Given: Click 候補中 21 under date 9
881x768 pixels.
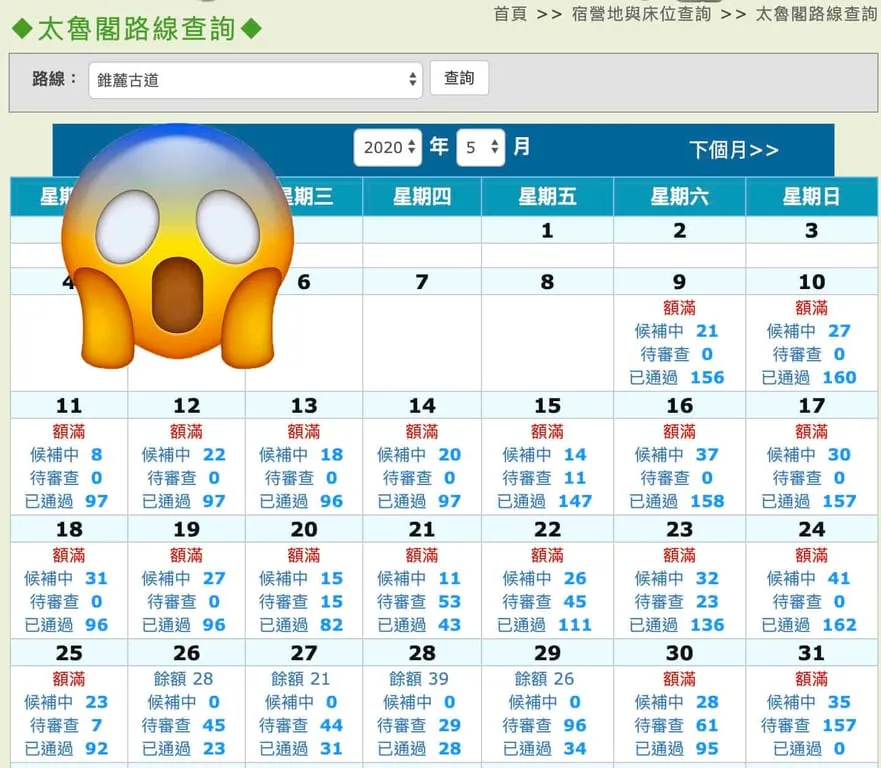Looking at the screenshot, I should tap(676, 331).
